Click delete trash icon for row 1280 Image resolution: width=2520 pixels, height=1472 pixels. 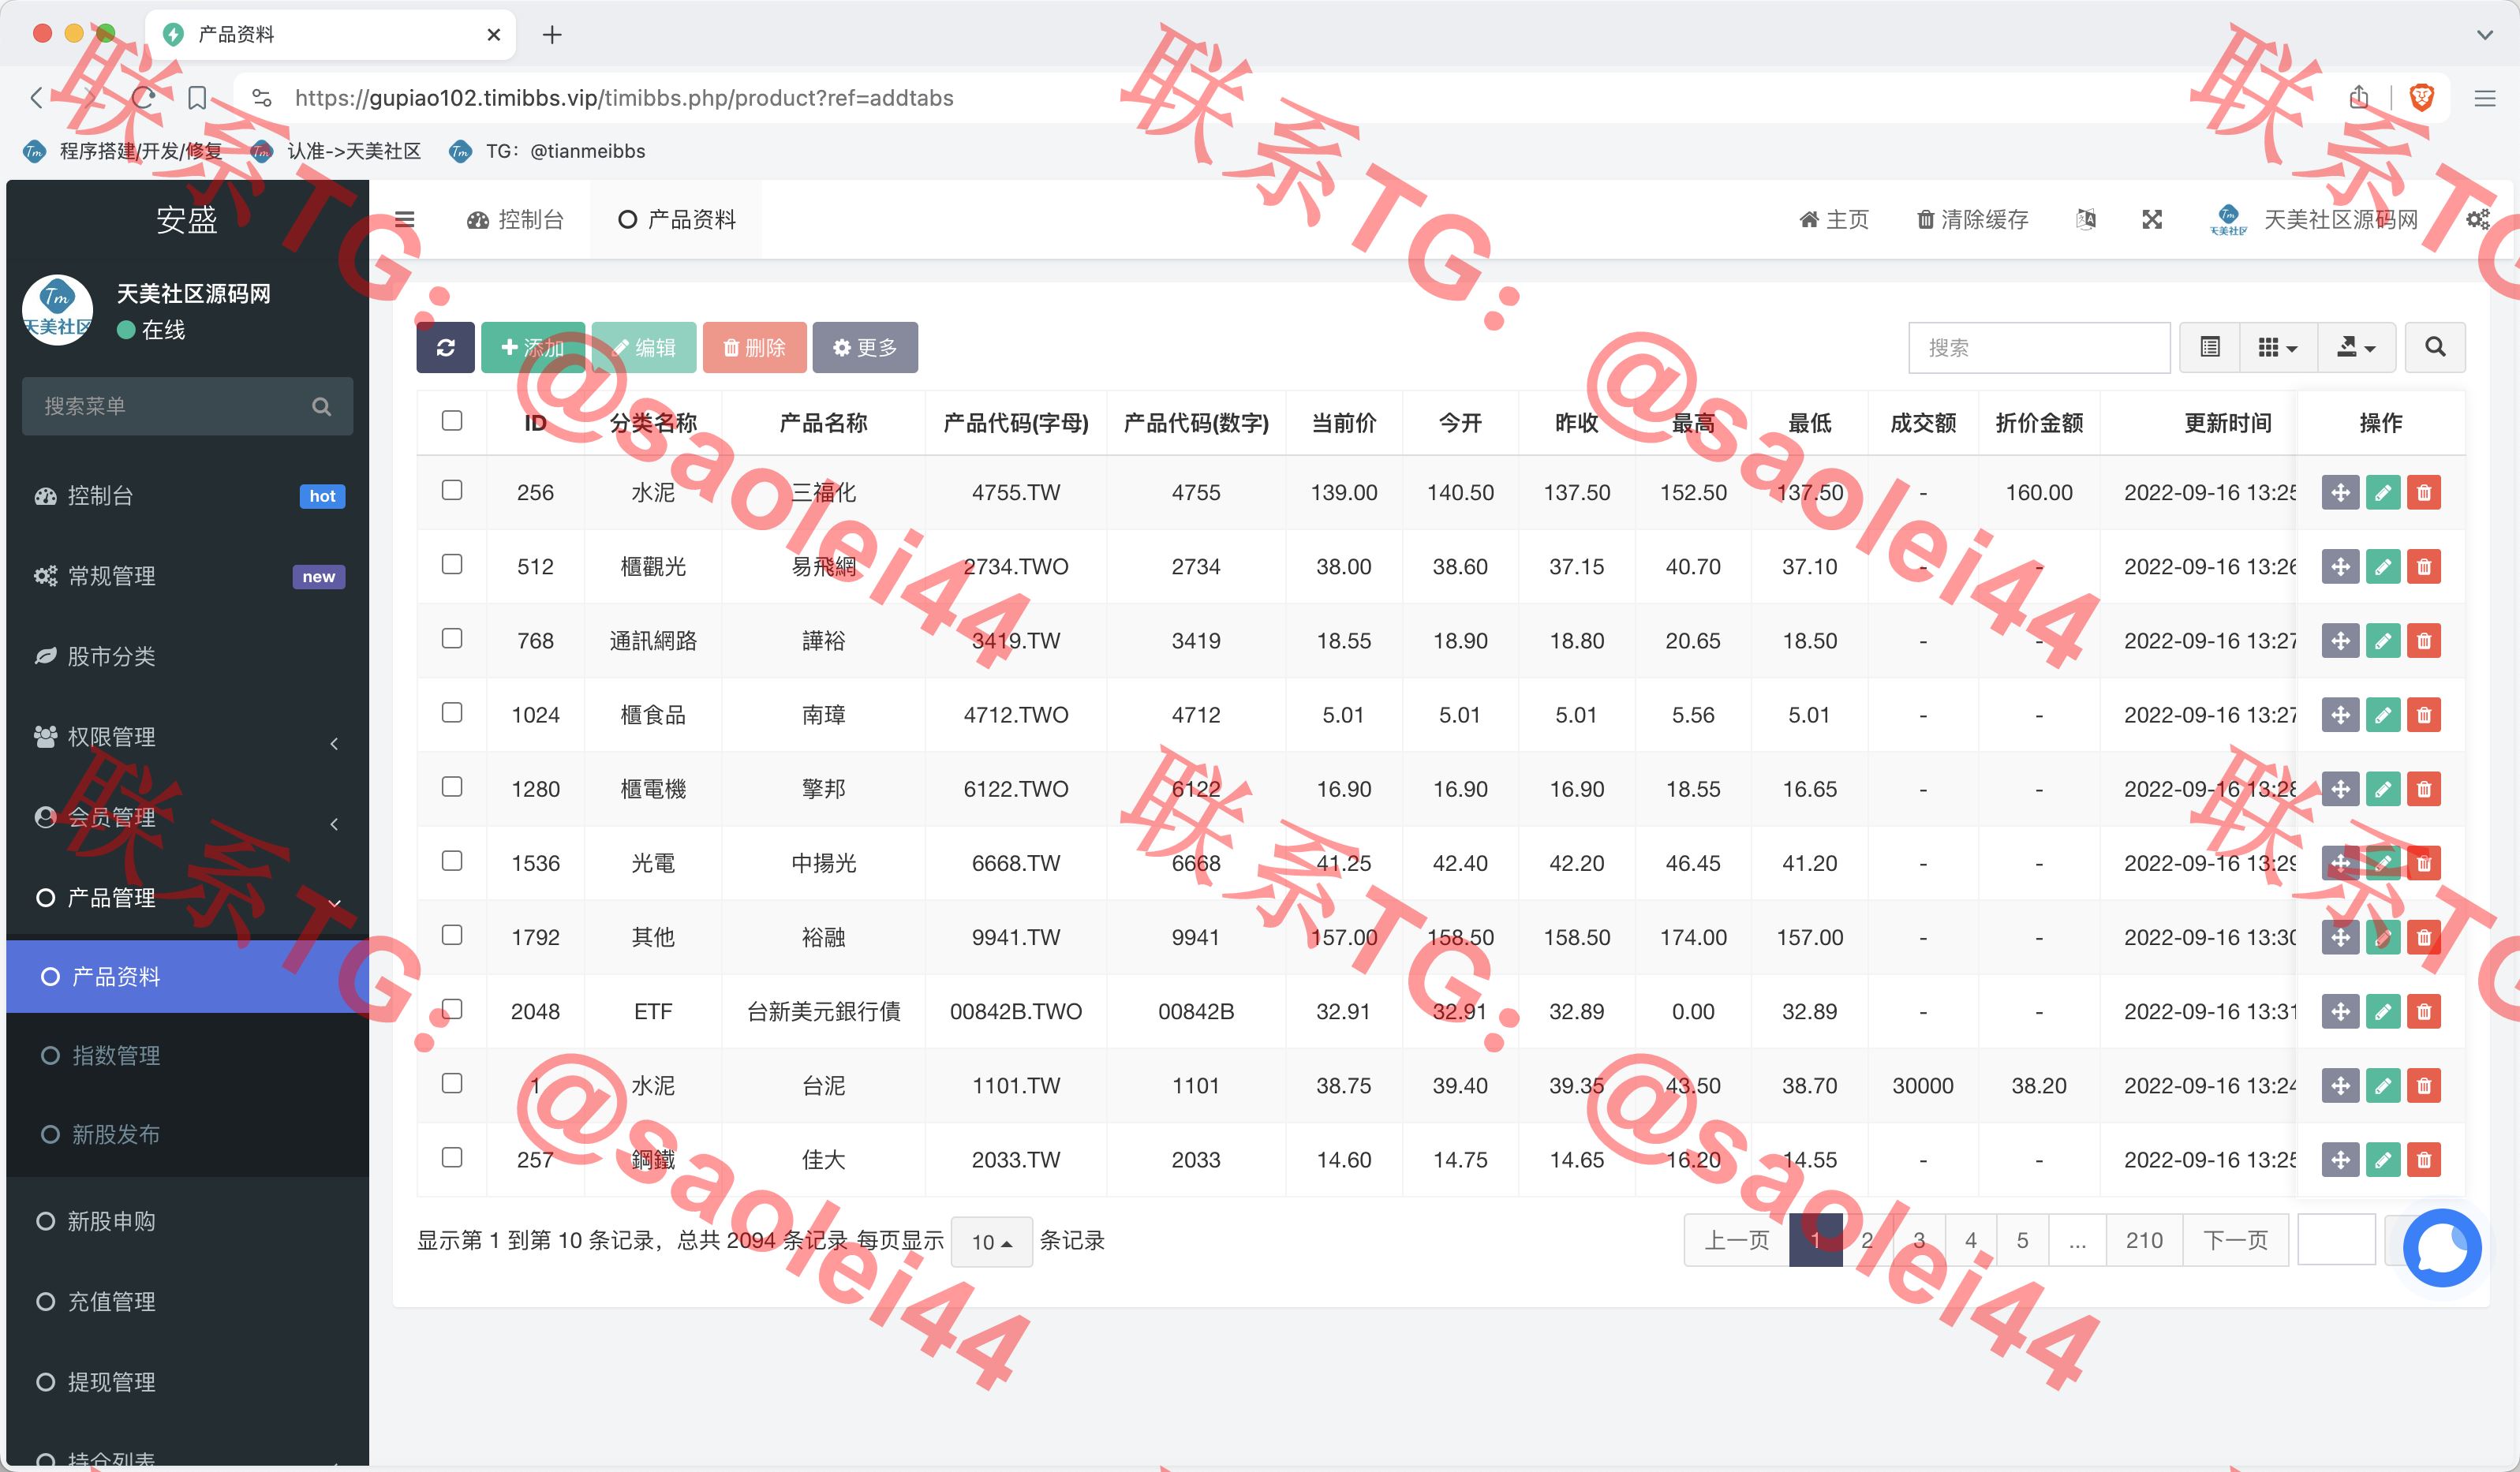tap(2424, 788)
